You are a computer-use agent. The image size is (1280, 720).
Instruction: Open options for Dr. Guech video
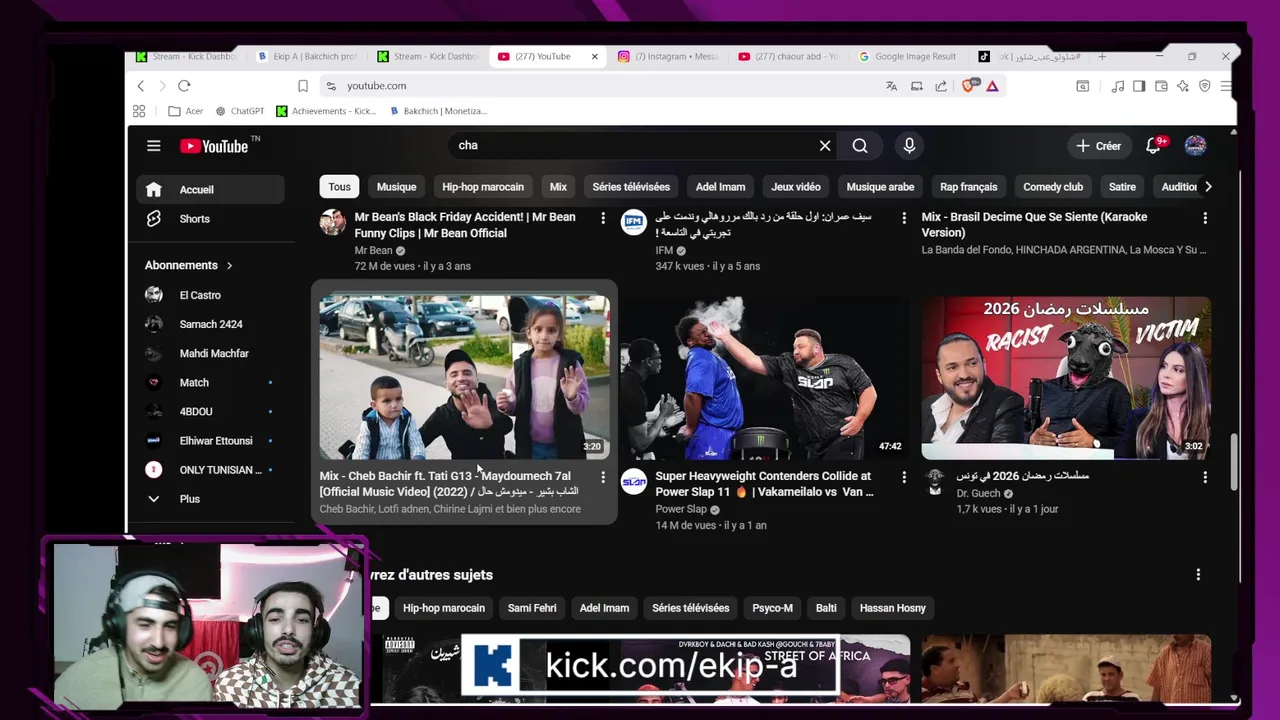pyautogui.click(x=1204, y=478)
